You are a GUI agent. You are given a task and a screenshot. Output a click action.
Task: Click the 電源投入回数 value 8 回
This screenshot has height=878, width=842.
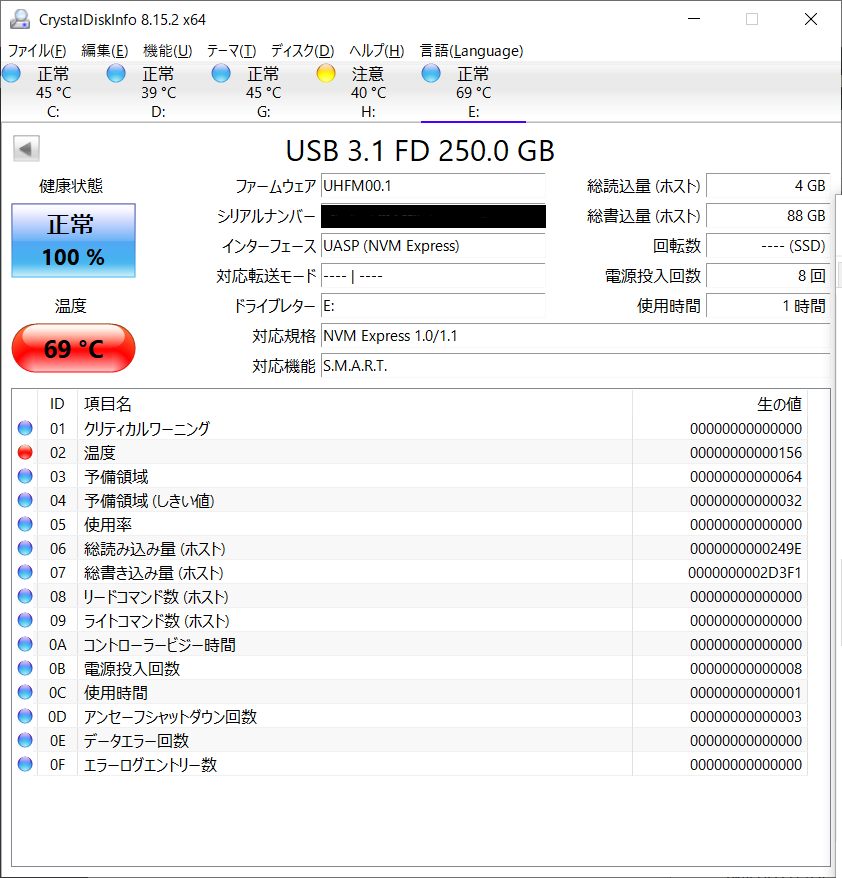(x=768, y=276)
